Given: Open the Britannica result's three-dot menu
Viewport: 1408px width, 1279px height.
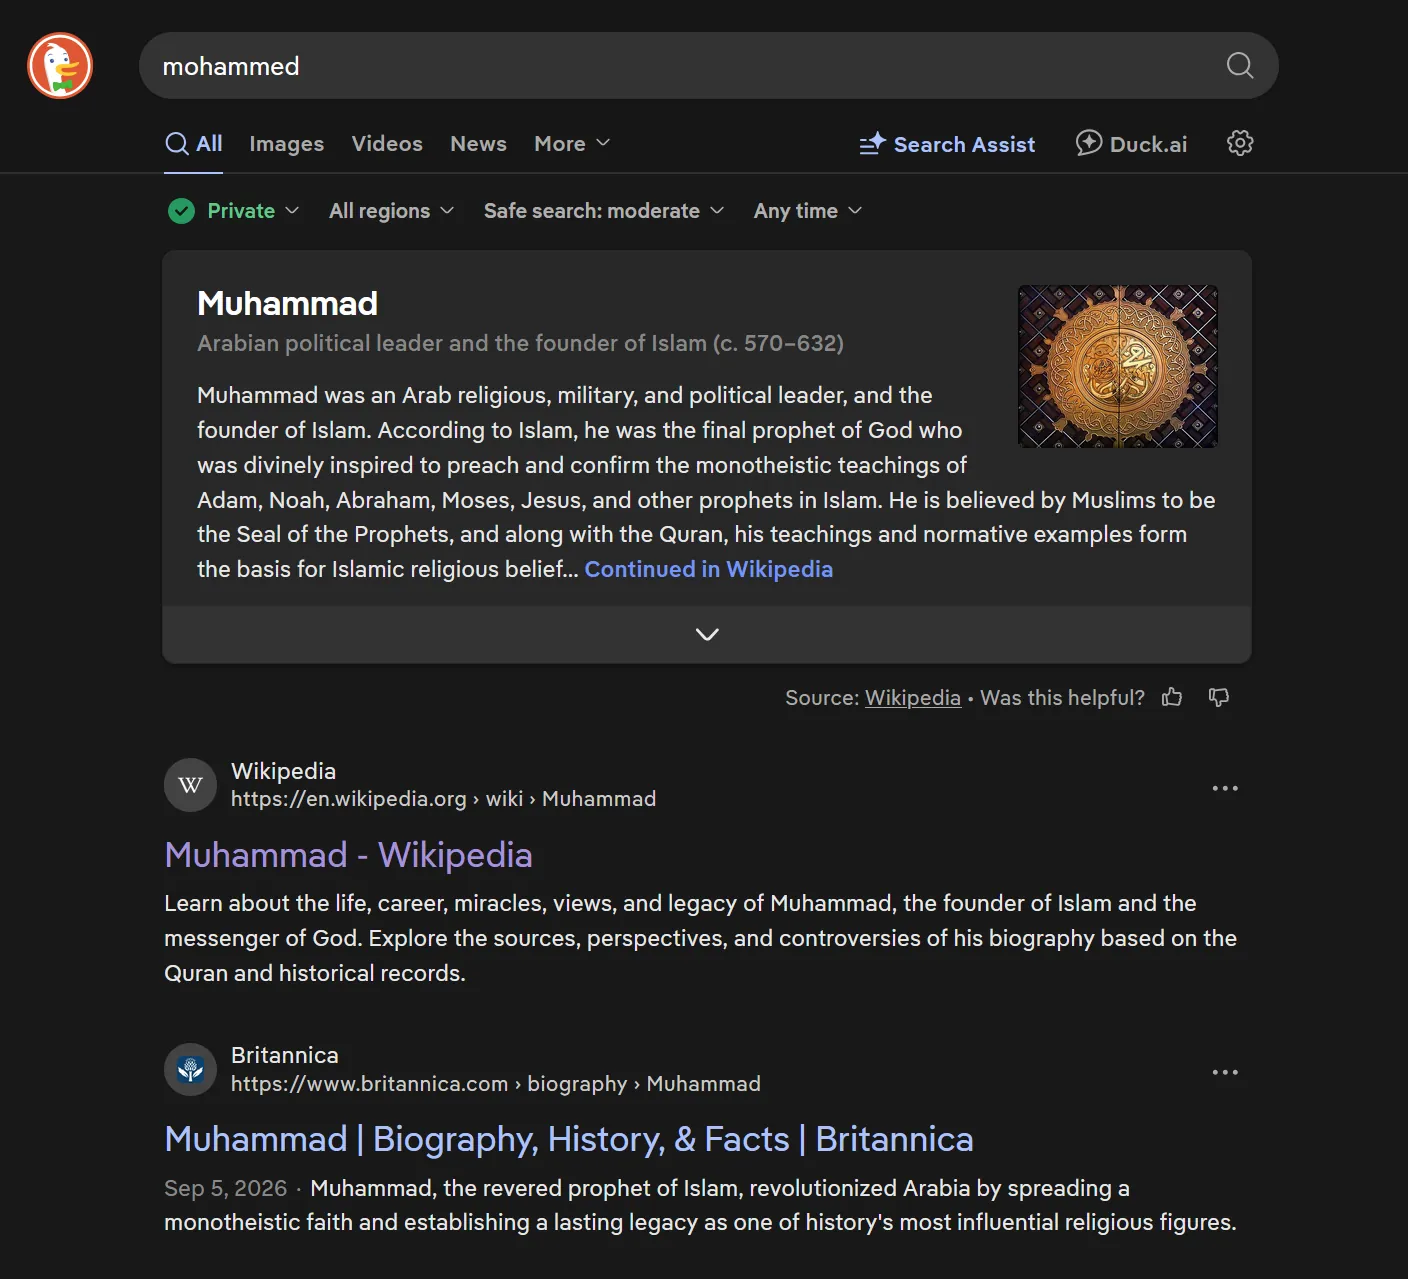Looking at the screenshot, I should (1225, 1072).
